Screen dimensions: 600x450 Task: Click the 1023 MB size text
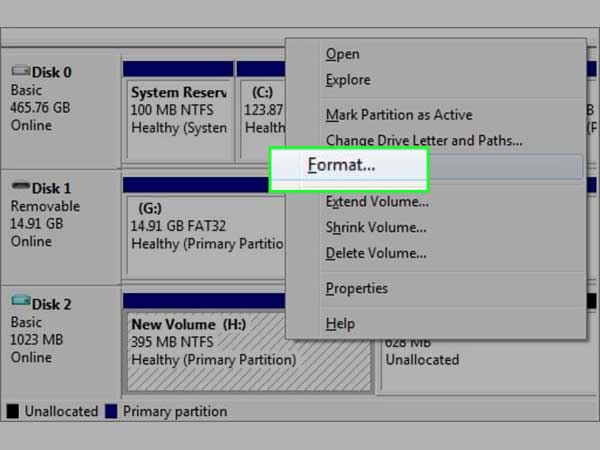pos(37,340)
